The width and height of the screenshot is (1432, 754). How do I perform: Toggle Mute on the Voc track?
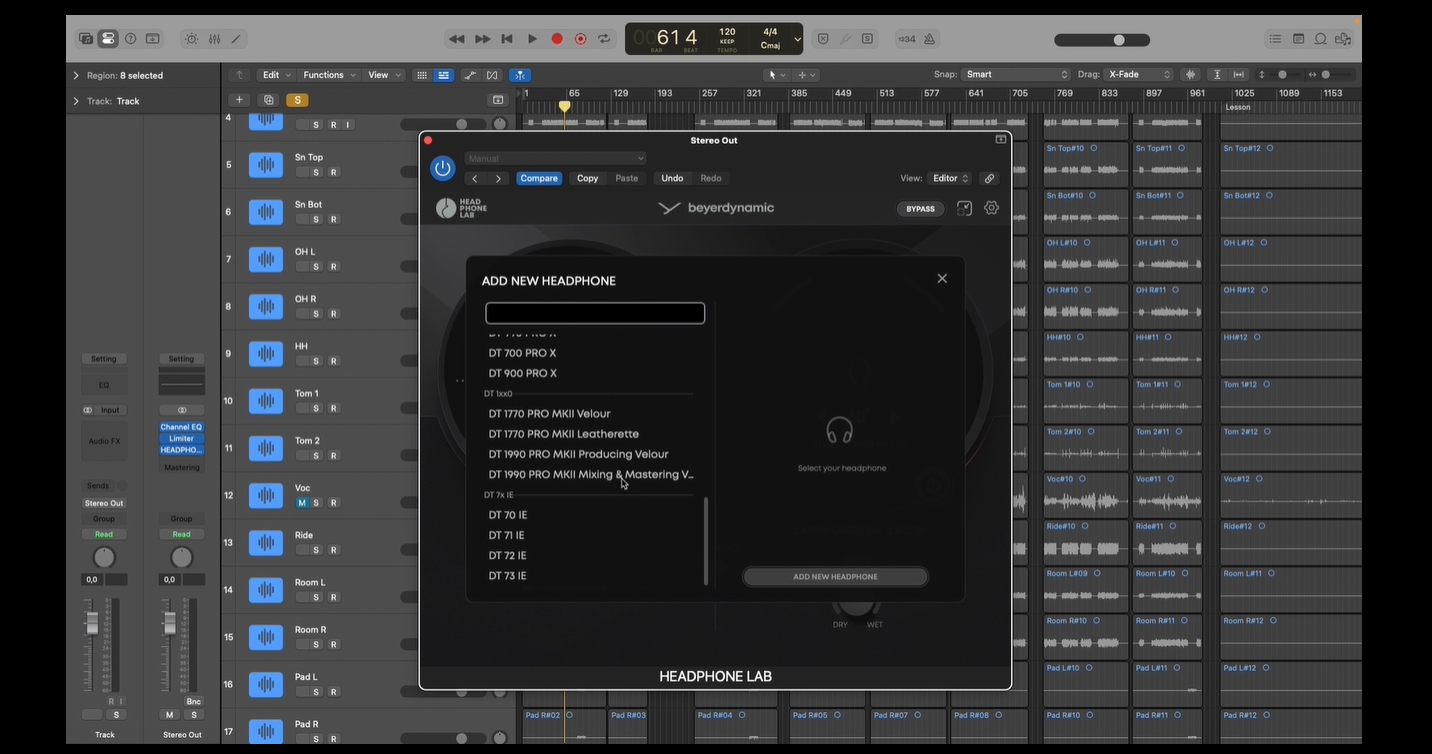click(x=301, y=503)
